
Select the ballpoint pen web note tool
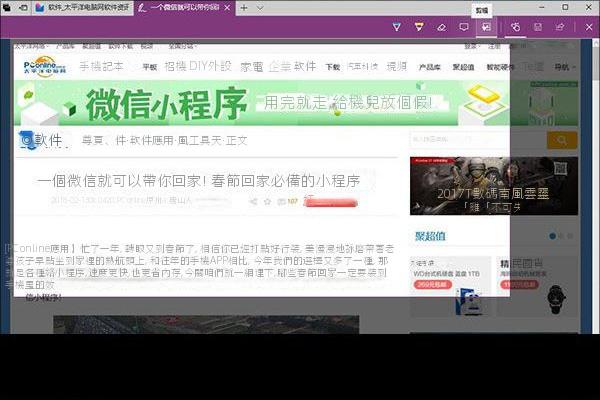pyautogui.click(x=397, y=27)
